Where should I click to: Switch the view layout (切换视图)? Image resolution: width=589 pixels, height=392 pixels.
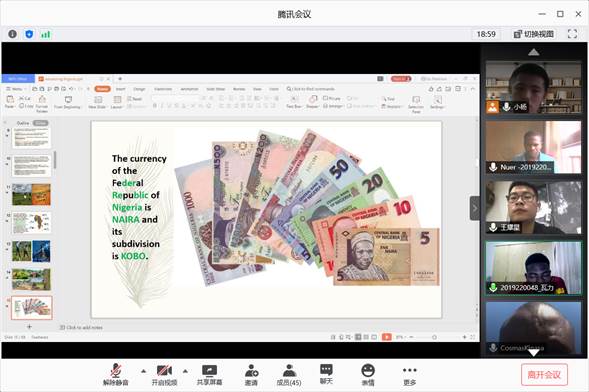534,34
